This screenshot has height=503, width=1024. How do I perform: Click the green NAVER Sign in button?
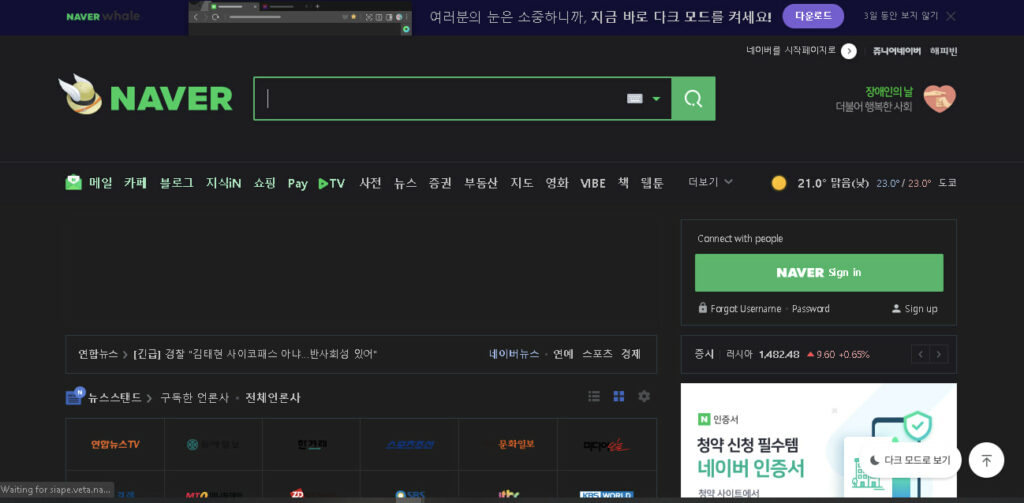819,272
